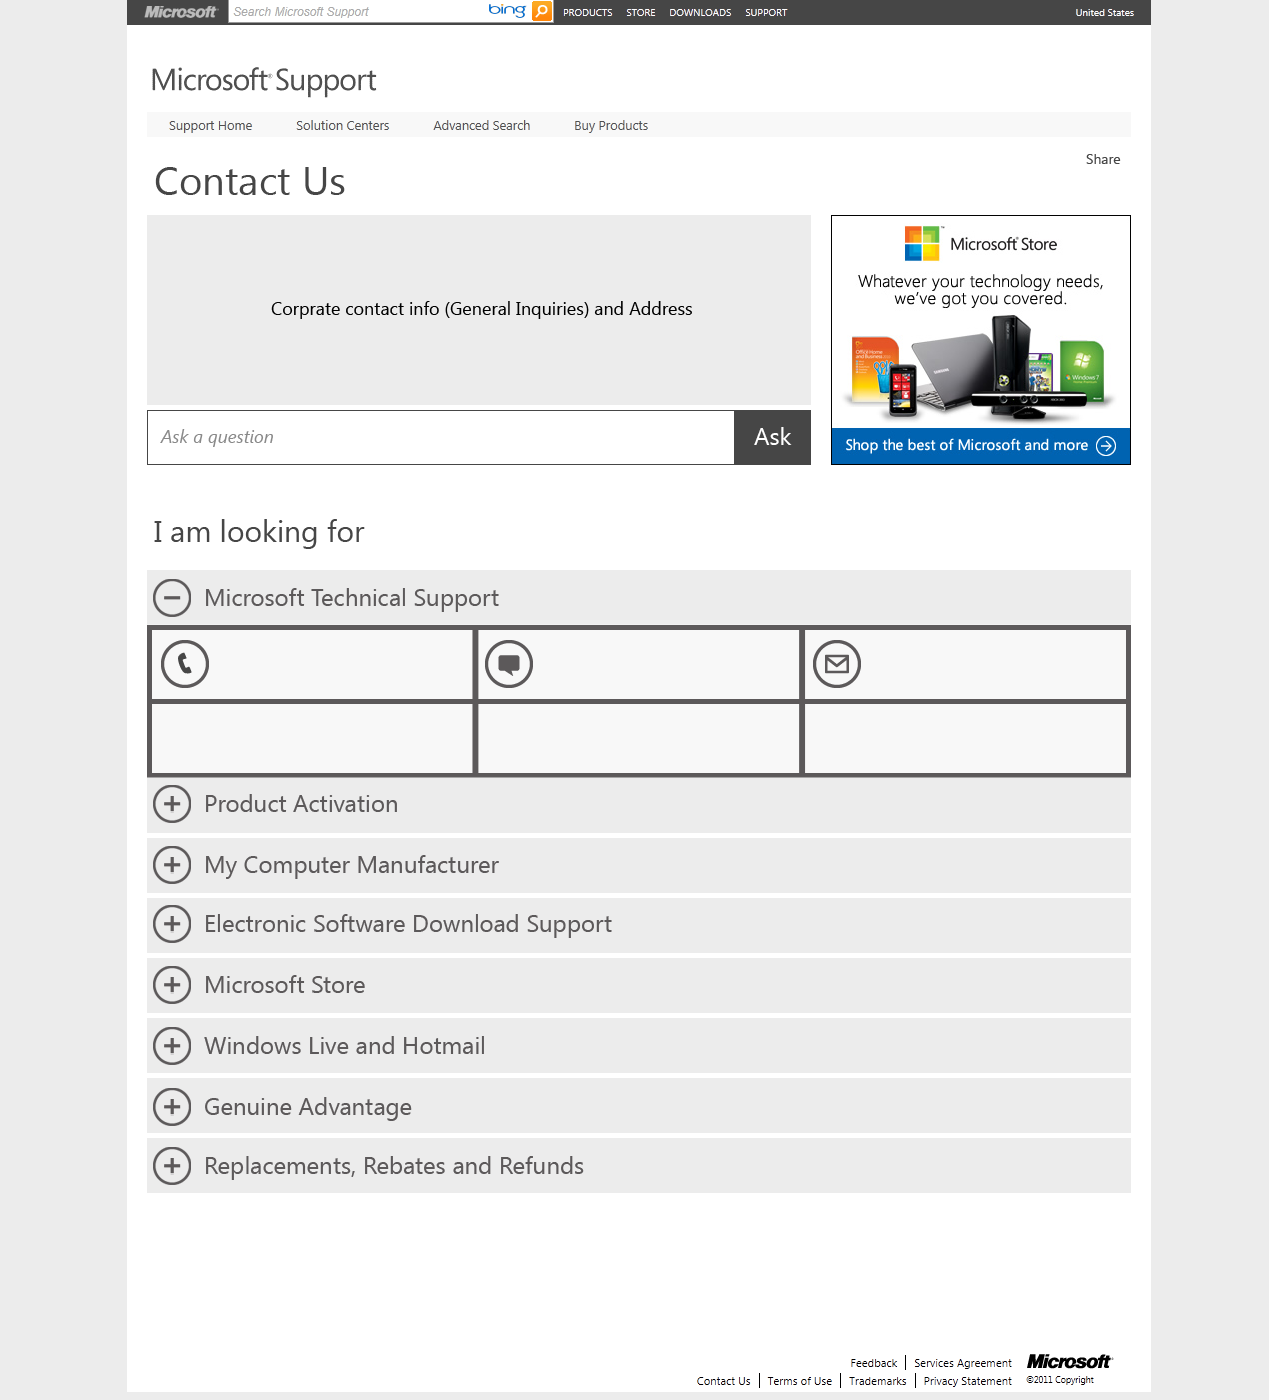Screen dimensions: 1269x1400
Task: Open the DOWNLOADS menu in top bar
Action: tap(700, 13)
